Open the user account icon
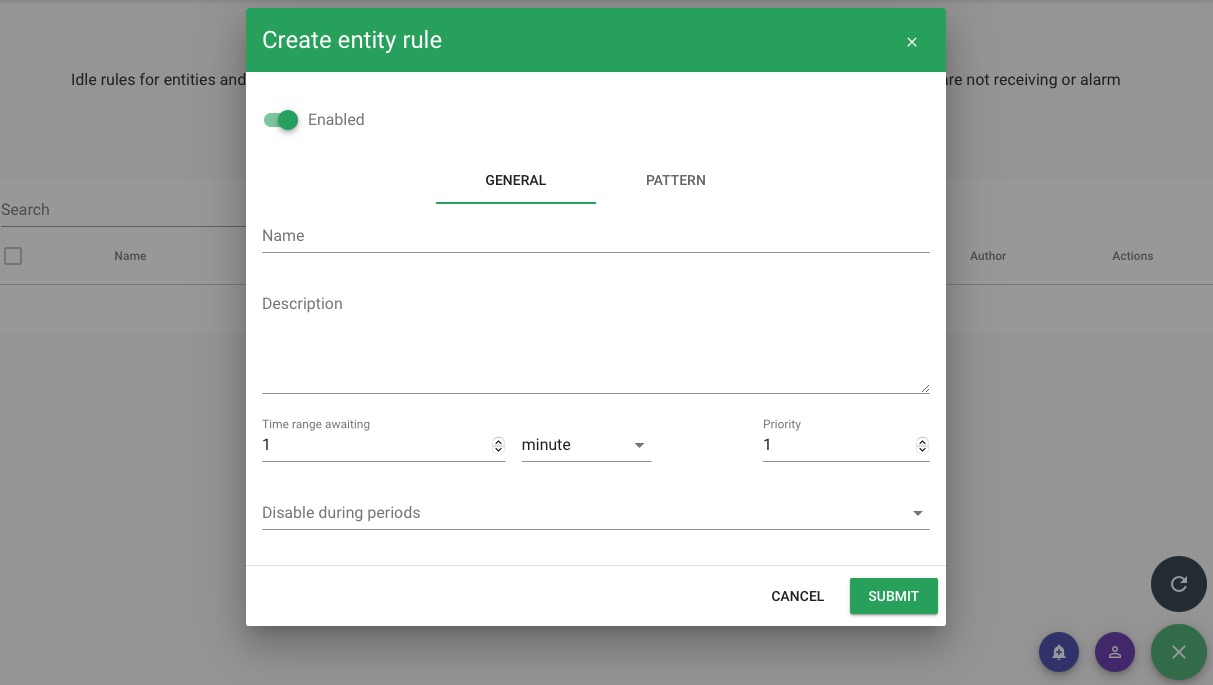This screenshot has height=685, width=1213. 1115,651
